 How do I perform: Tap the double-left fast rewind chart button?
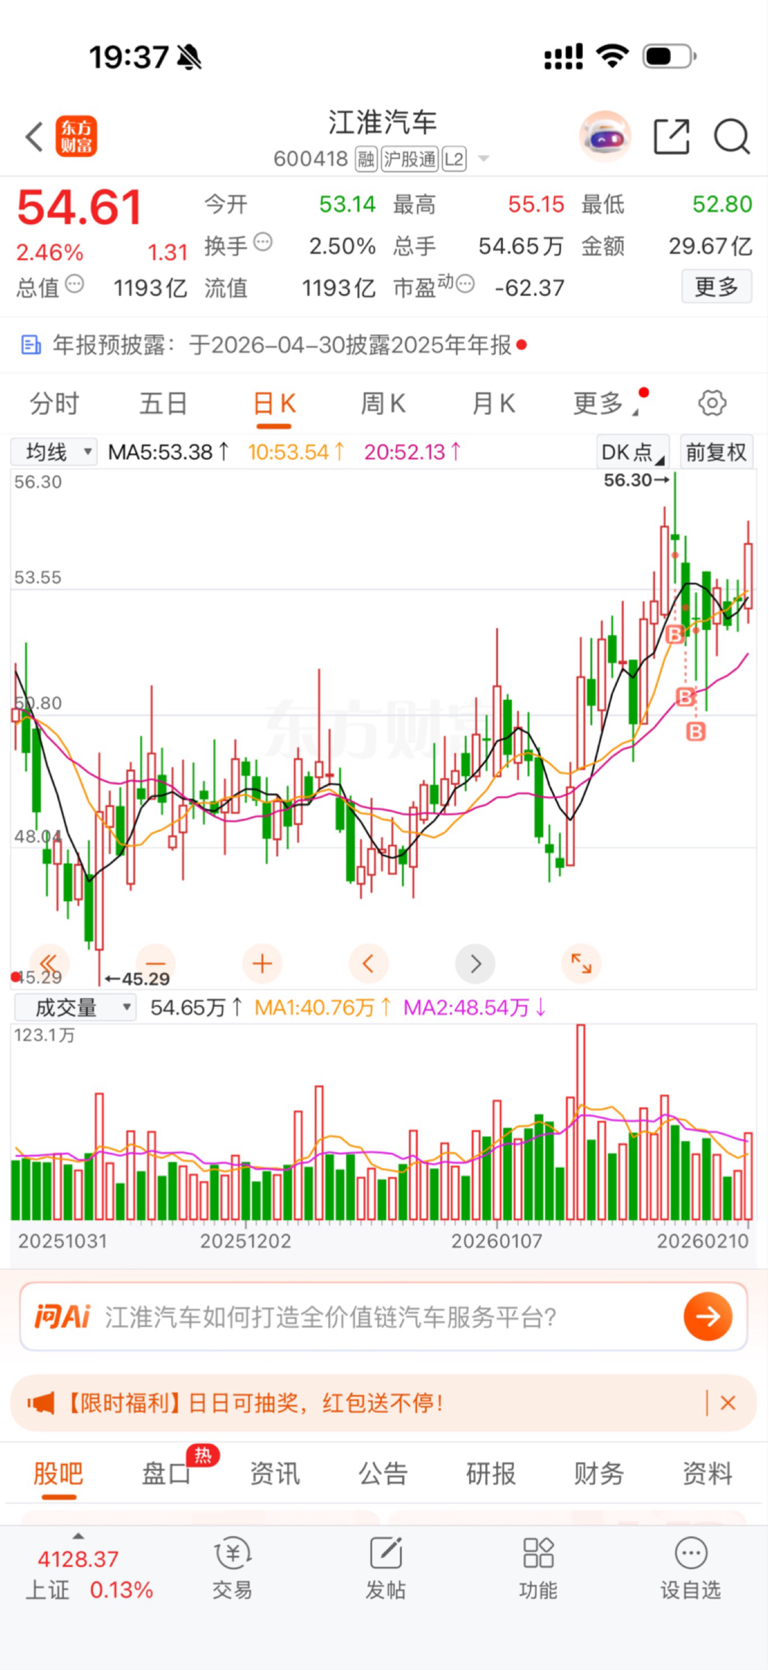click(x=49, y=963)
